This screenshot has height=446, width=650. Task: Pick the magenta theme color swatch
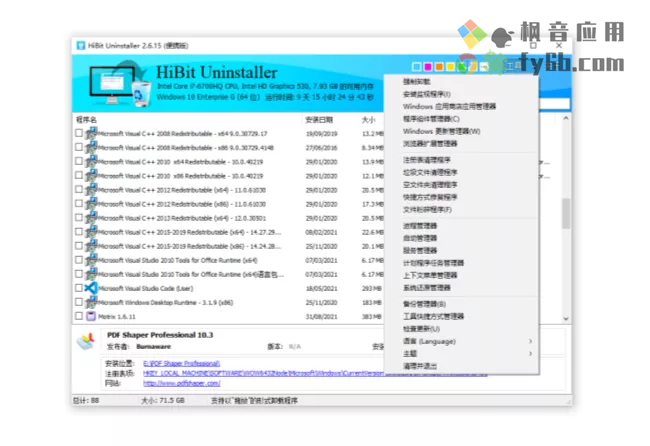click(428, 67)
